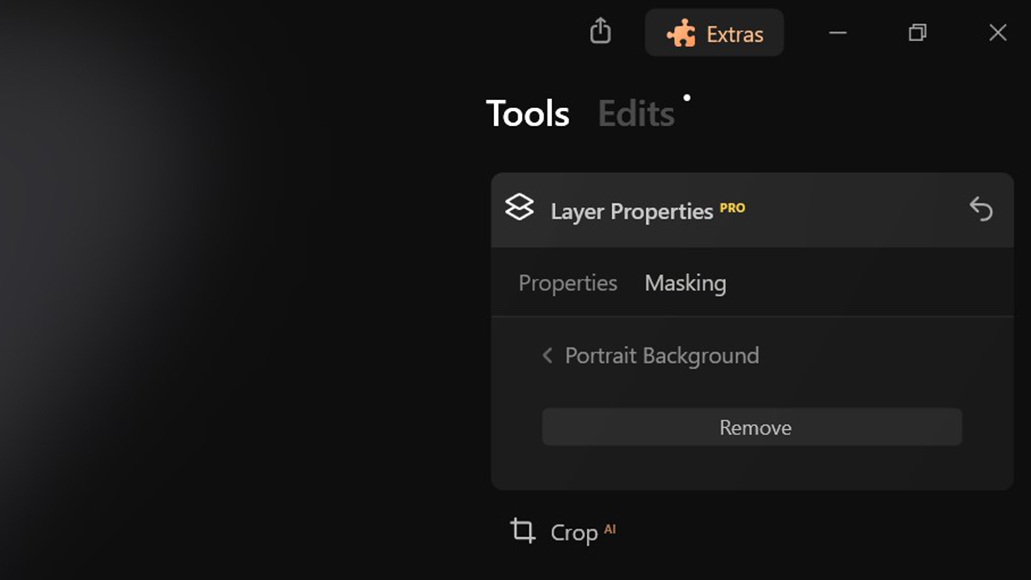Click the orange puzzle piece Extras icon

681,33
